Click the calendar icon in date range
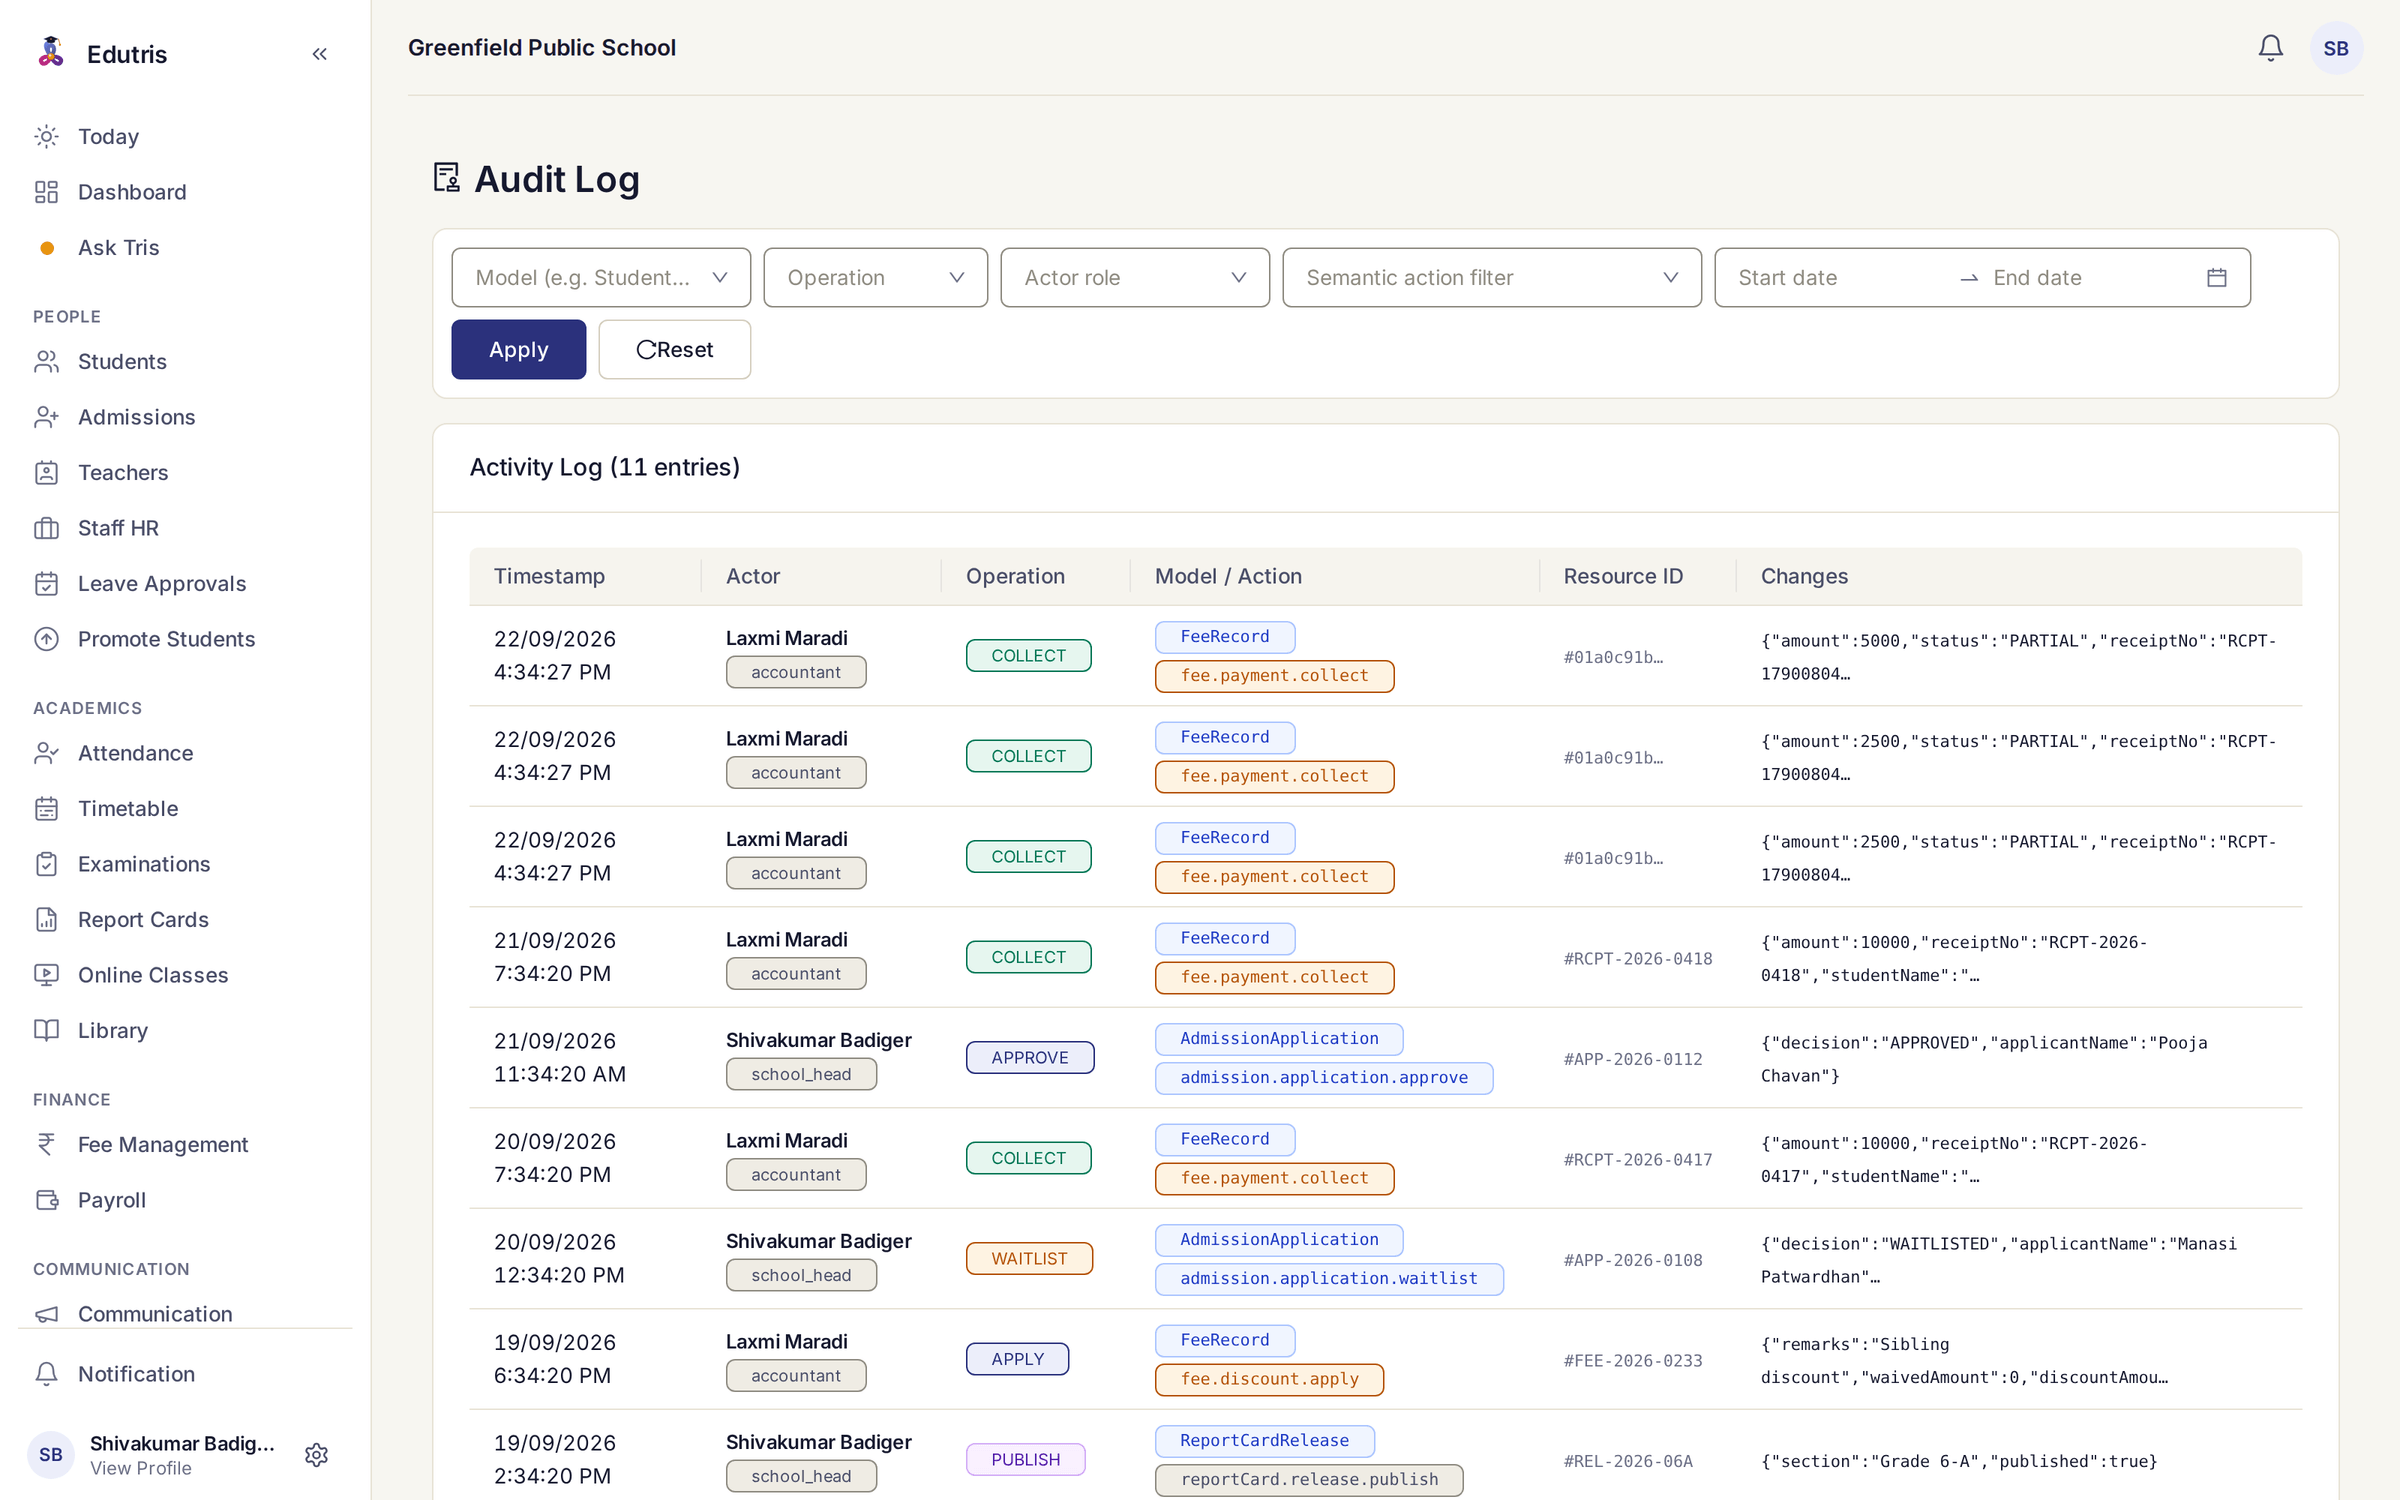Viewport: 2400px width, 1500px height. pyautogui.click(x=2216, y=278)
